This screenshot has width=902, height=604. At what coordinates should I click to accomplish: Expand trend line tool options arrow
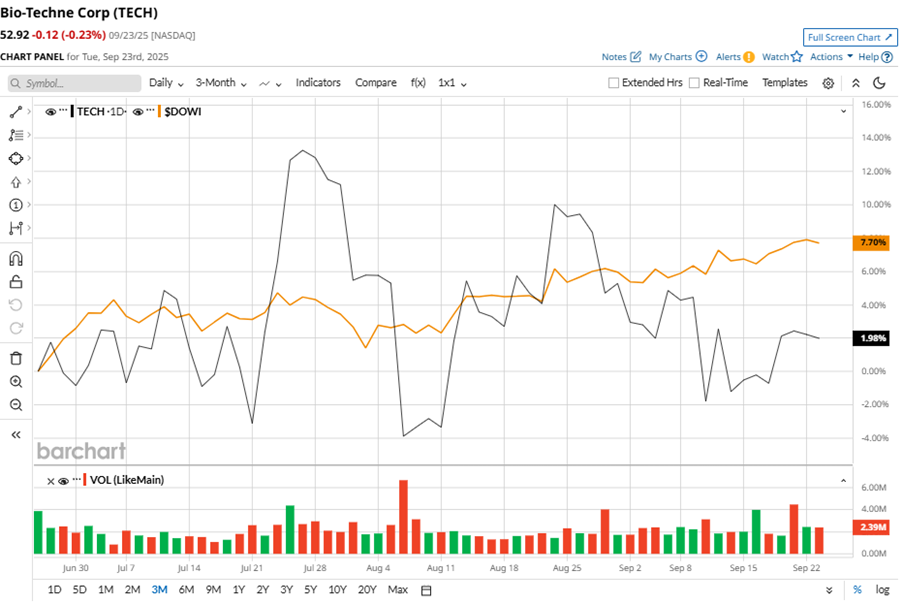pyautogui.click(x=29, y=112)
